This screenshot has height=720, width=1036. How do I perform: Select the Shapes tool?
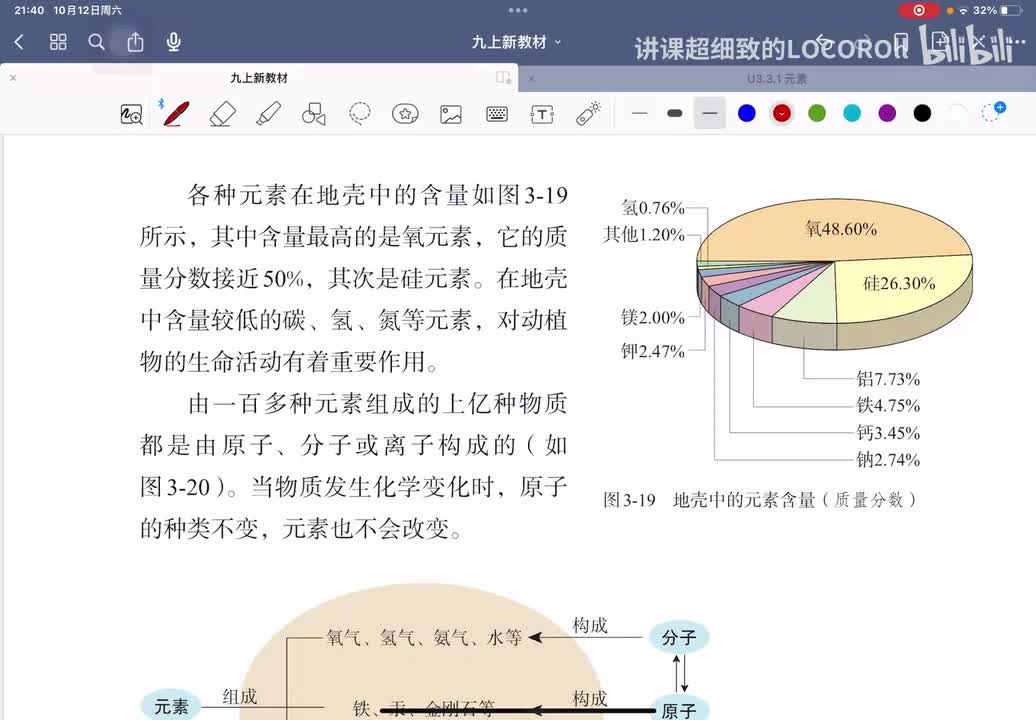pyautogui.click(x=314, y=114)
